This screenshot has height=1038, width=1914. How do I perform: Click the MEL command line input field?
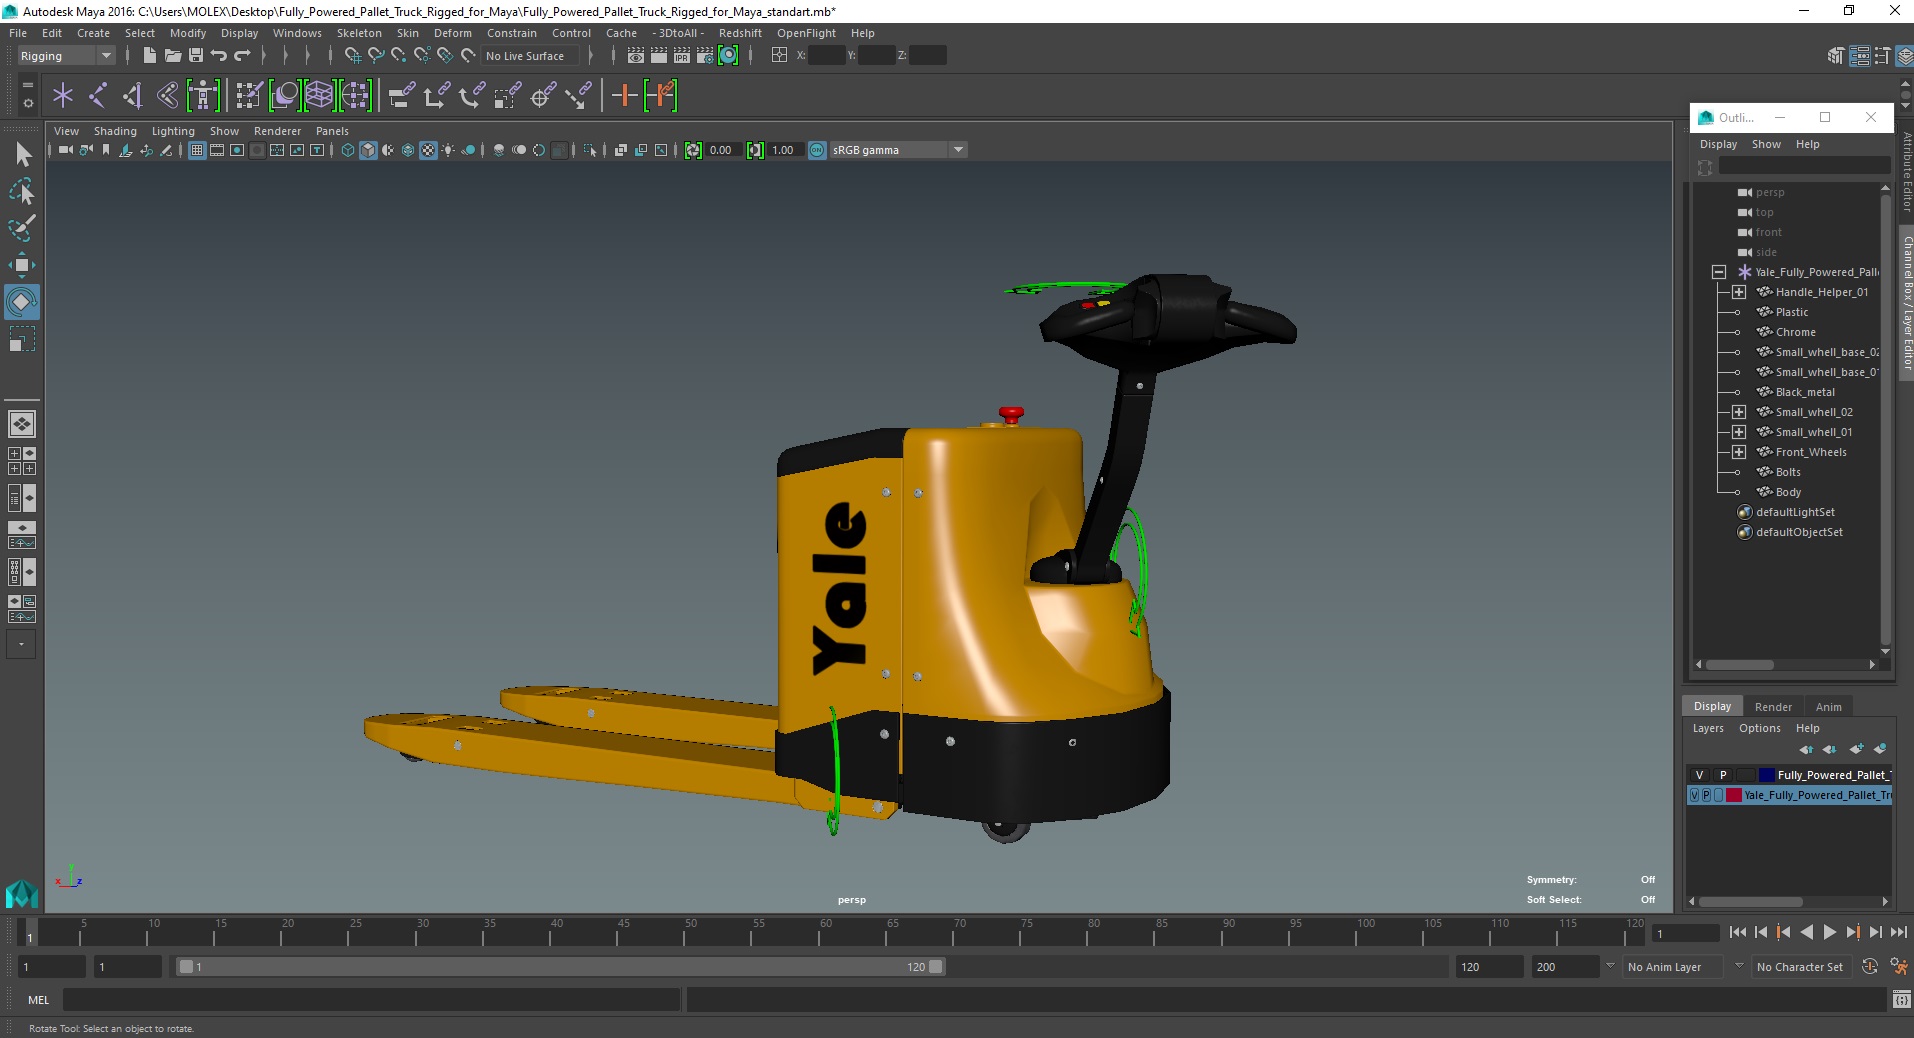coord(371,1000)
